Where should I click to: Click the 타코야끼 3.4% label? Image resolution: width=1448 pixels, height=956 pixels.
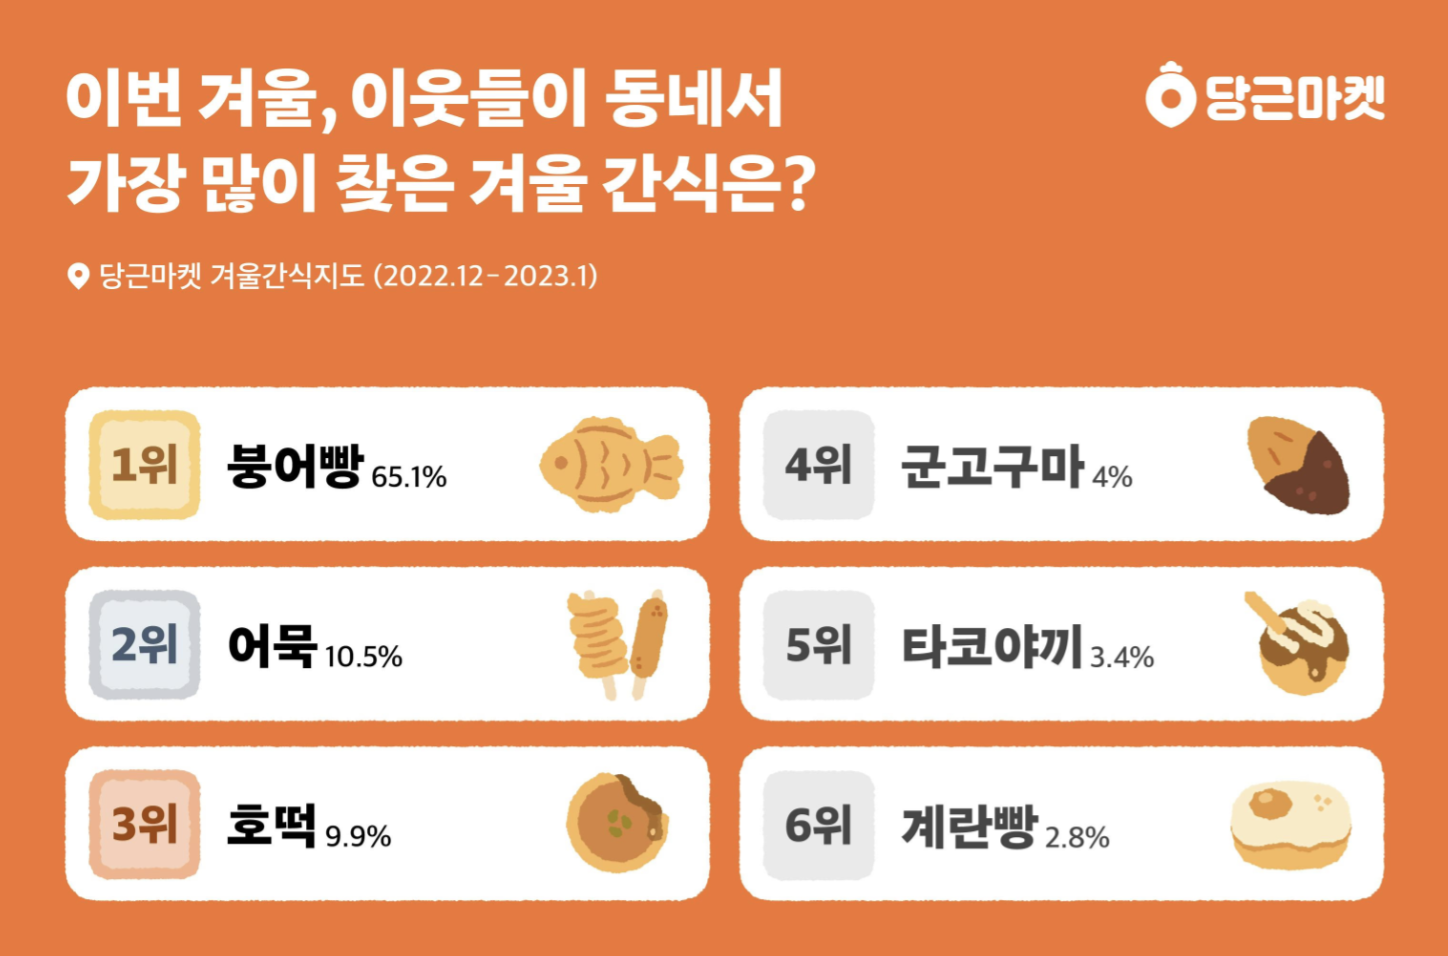1028,647
